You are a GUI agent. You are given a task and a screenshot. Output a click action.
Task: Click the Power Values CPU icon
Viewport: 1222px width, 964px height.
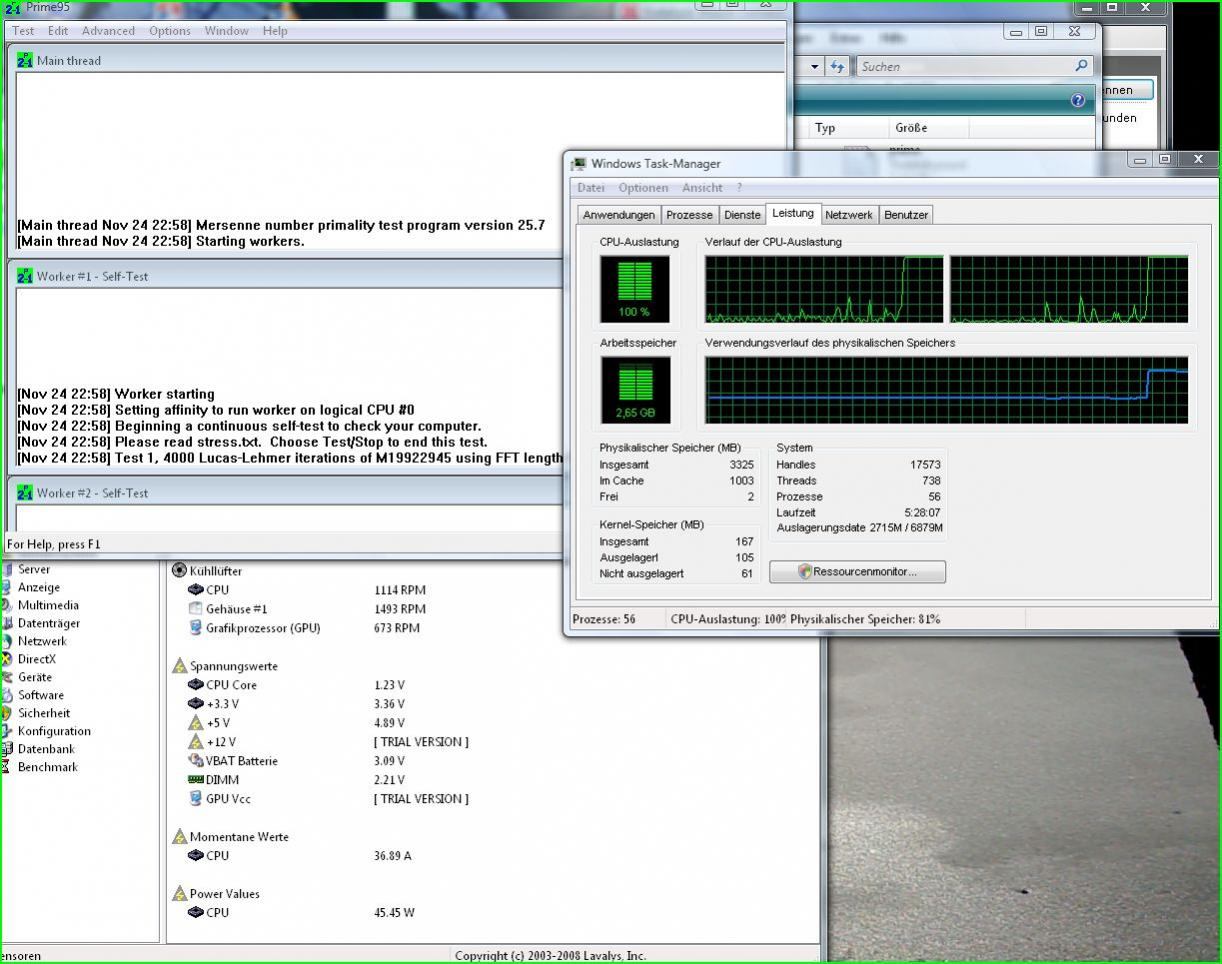pyautogui.click(x=196, y=912)
